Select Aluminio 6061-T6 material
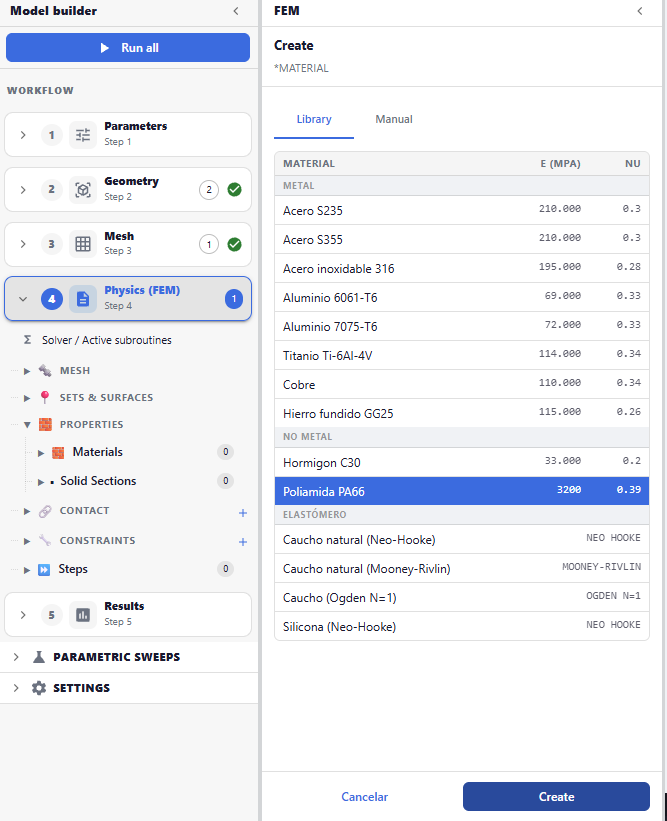Image resolution: width=667 pixels, height=821 pixels. (x=462, y=297)
